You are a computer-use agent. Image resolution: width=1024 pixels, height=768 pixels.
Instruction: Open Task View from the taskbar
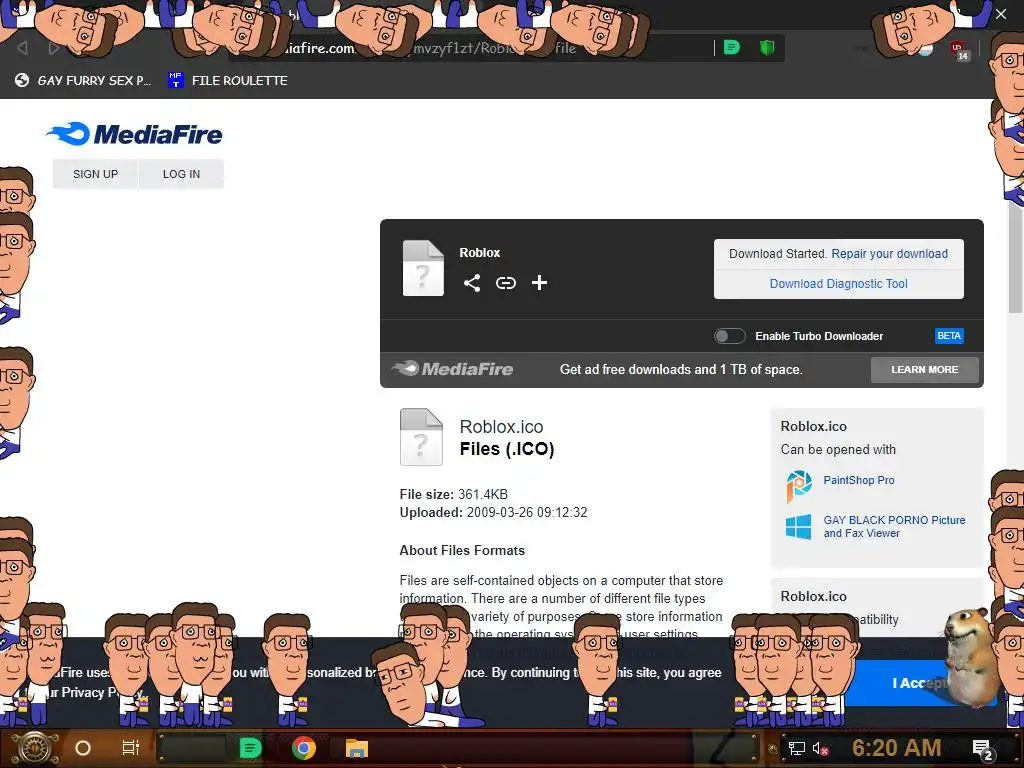click(131, 748)
